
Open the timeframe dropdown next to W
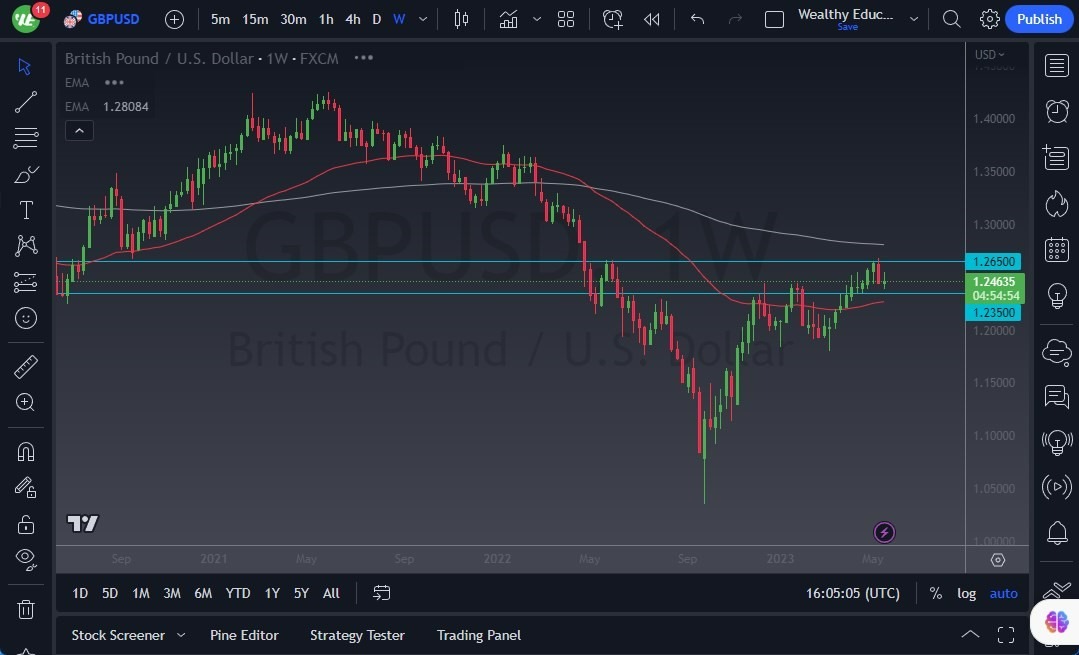click(421, 19)
